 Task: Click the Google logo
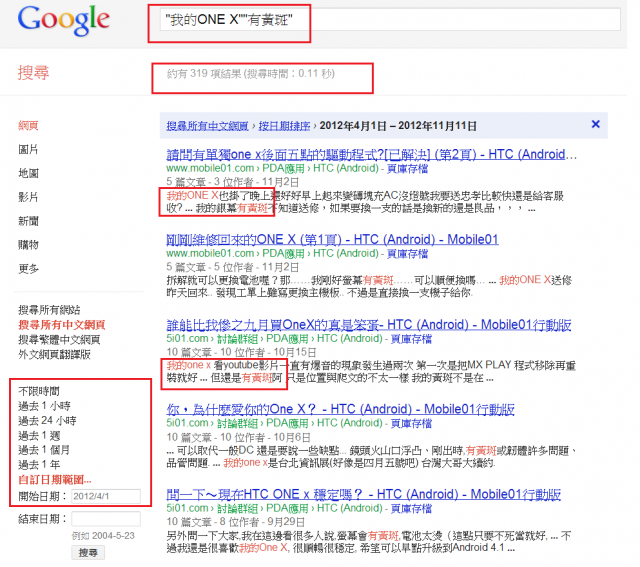pyautogui.click(x=63, y=20)
